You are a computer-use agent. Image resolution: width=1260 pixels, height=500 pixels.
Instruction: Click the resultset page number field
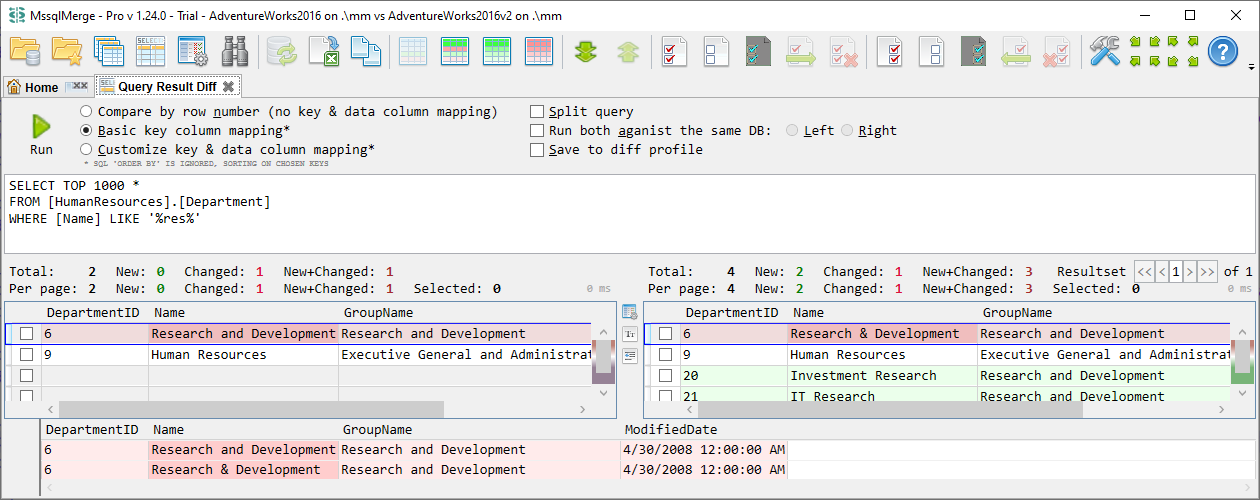(x=1177, y=271)
